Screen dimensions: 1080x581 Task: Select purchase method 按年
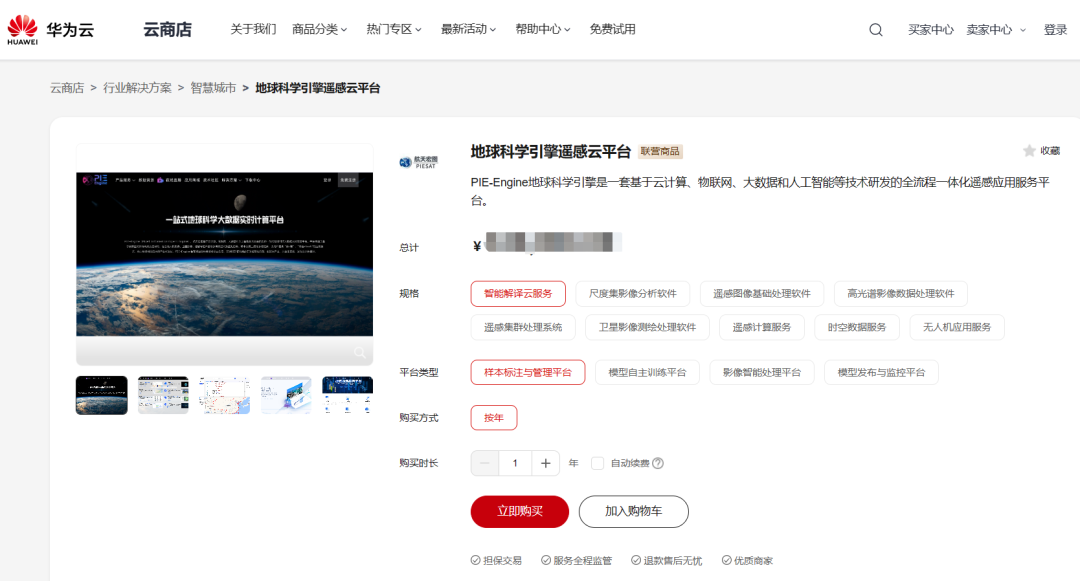pos(494,418)
